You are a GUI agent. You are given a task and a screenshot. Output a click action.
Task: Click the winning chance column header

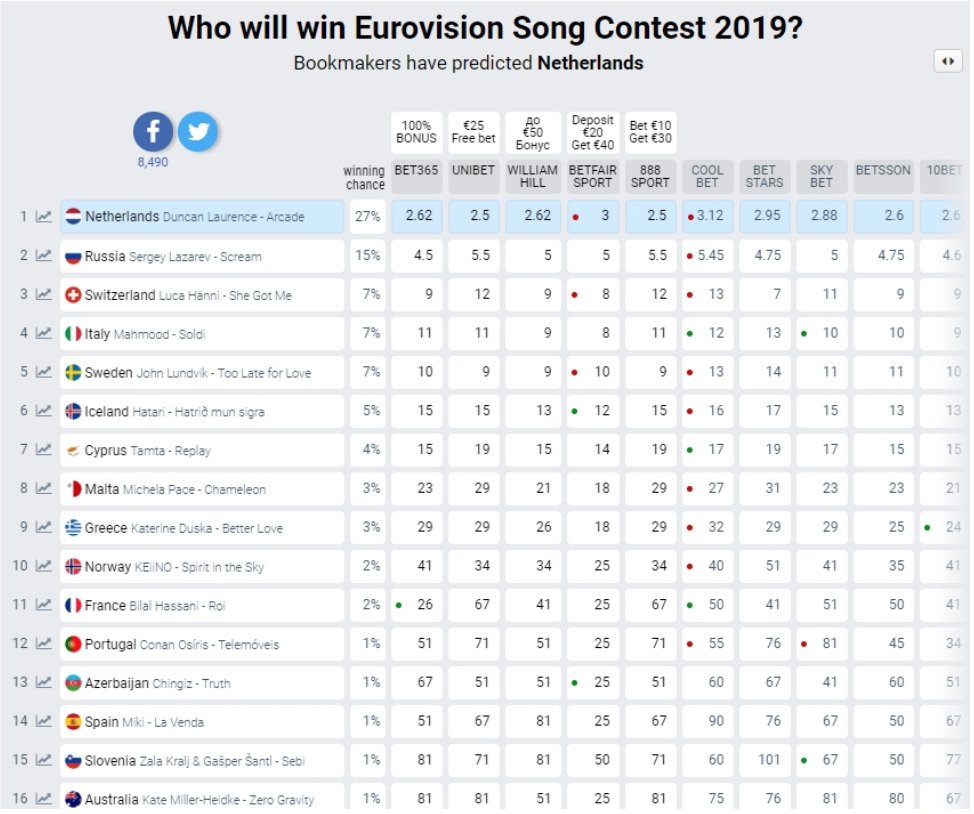(364, 178)
